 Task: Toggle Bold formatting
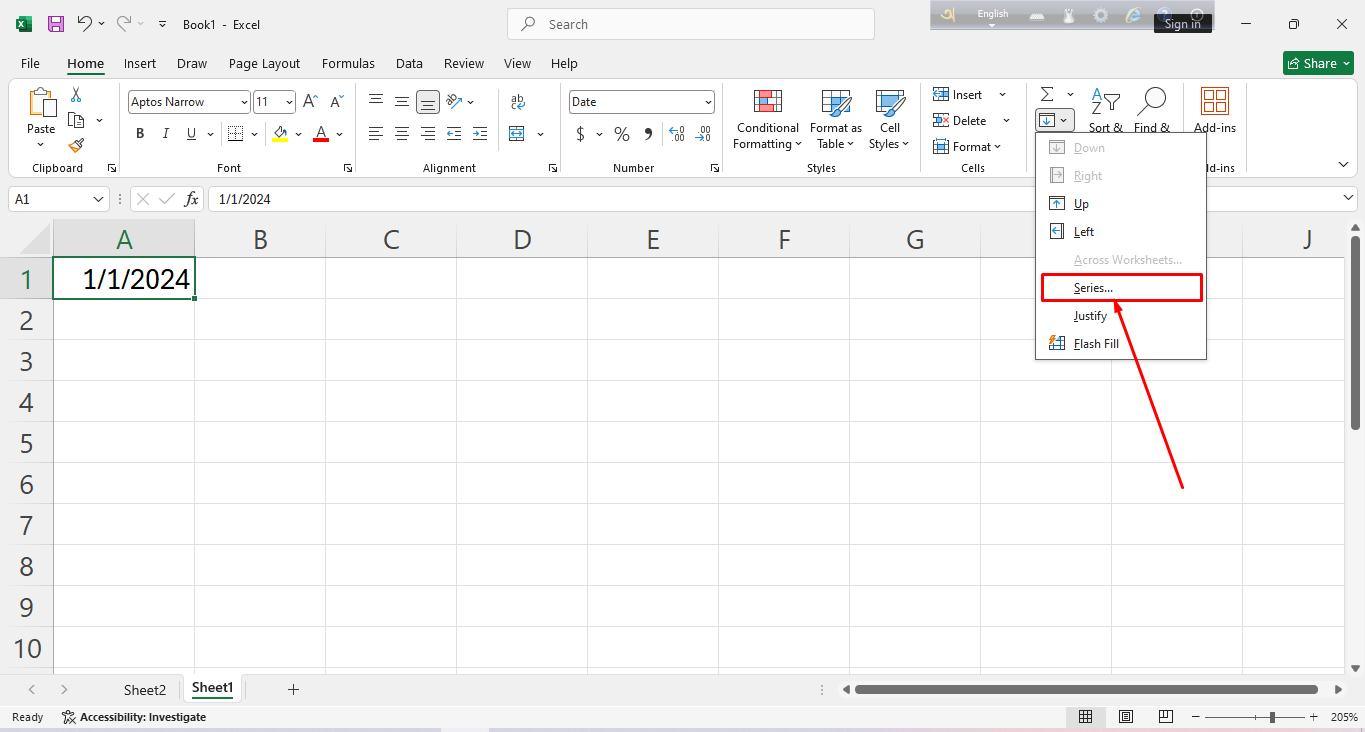[x=140, y=134]
